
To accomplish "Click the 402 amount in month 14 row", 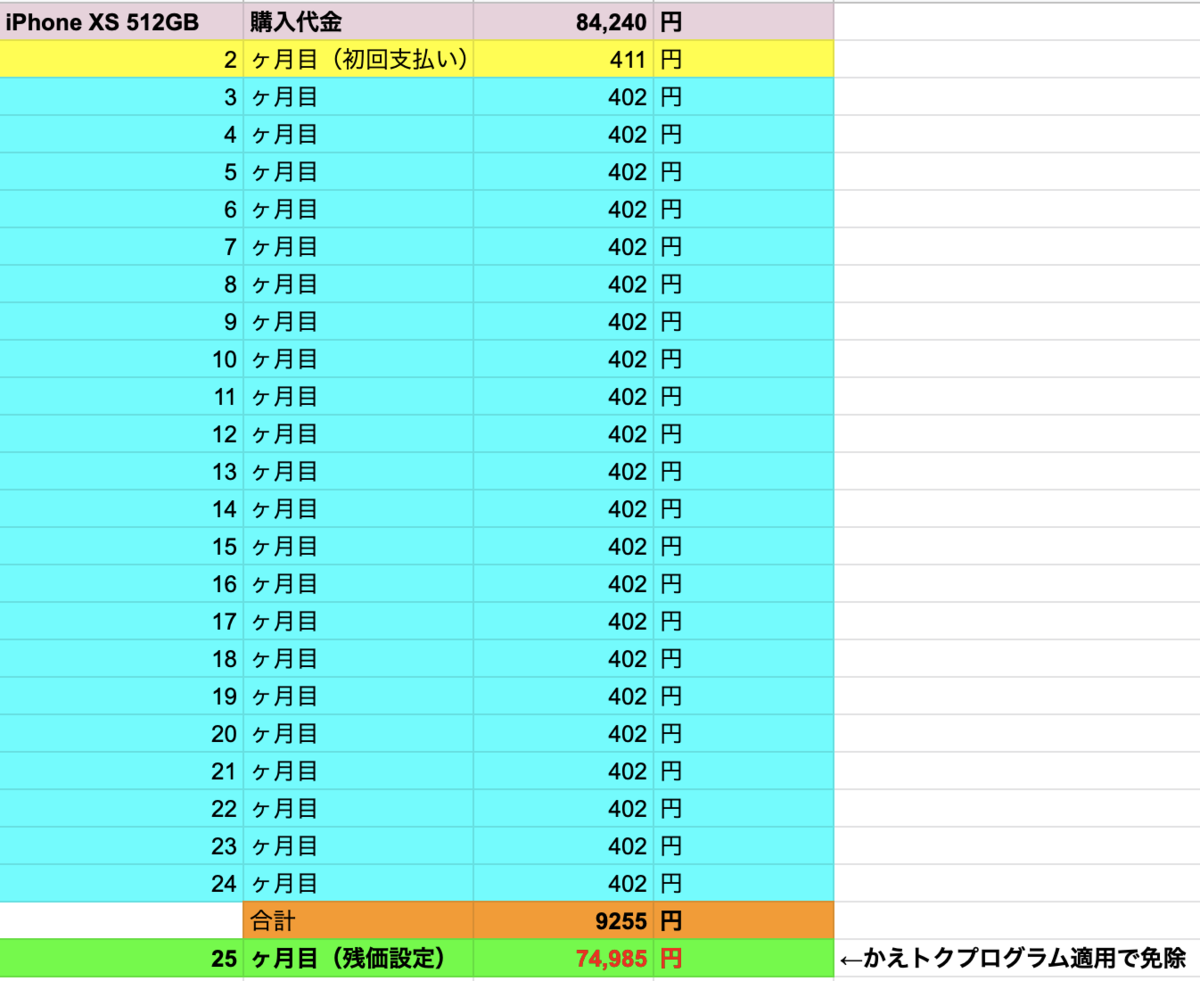I will coord(564,510).
